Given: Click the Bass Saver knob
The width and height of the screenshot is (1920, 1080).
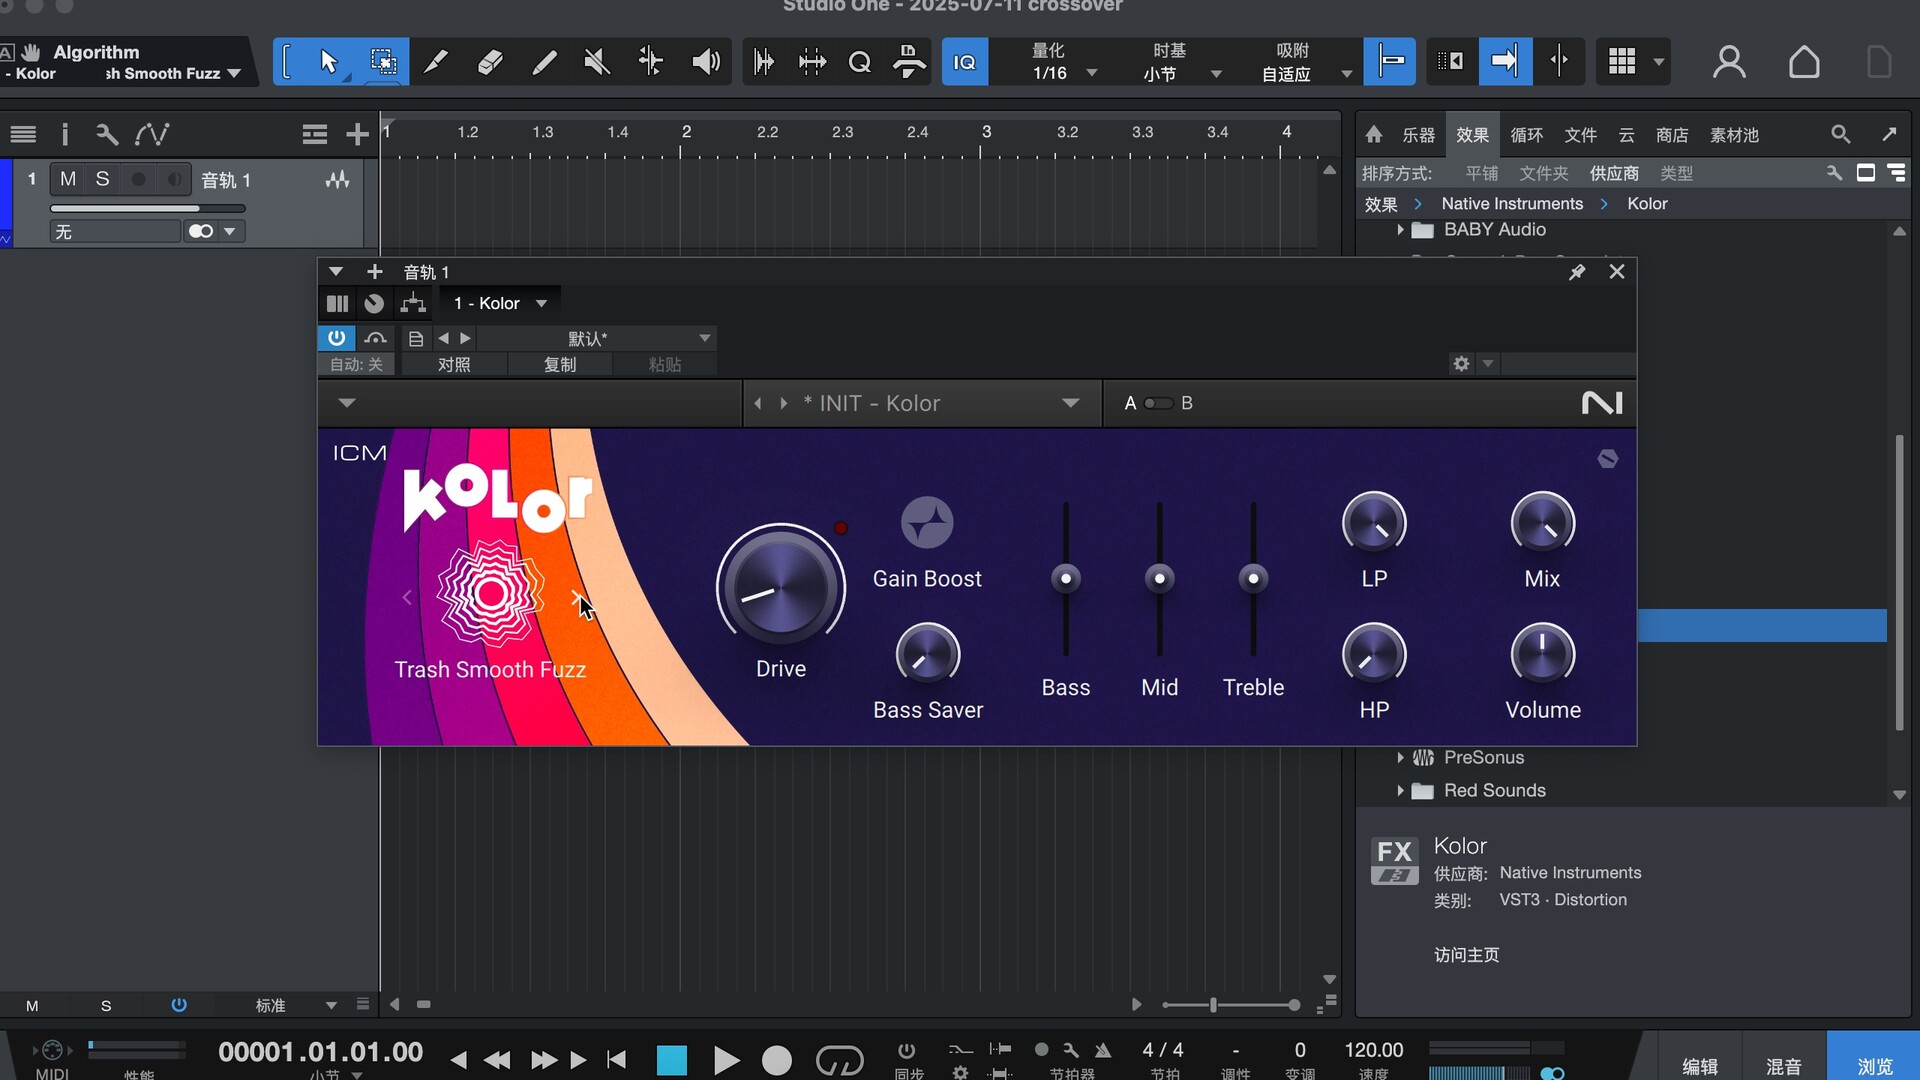Looking at the screenshot, I should coord(928,655).
